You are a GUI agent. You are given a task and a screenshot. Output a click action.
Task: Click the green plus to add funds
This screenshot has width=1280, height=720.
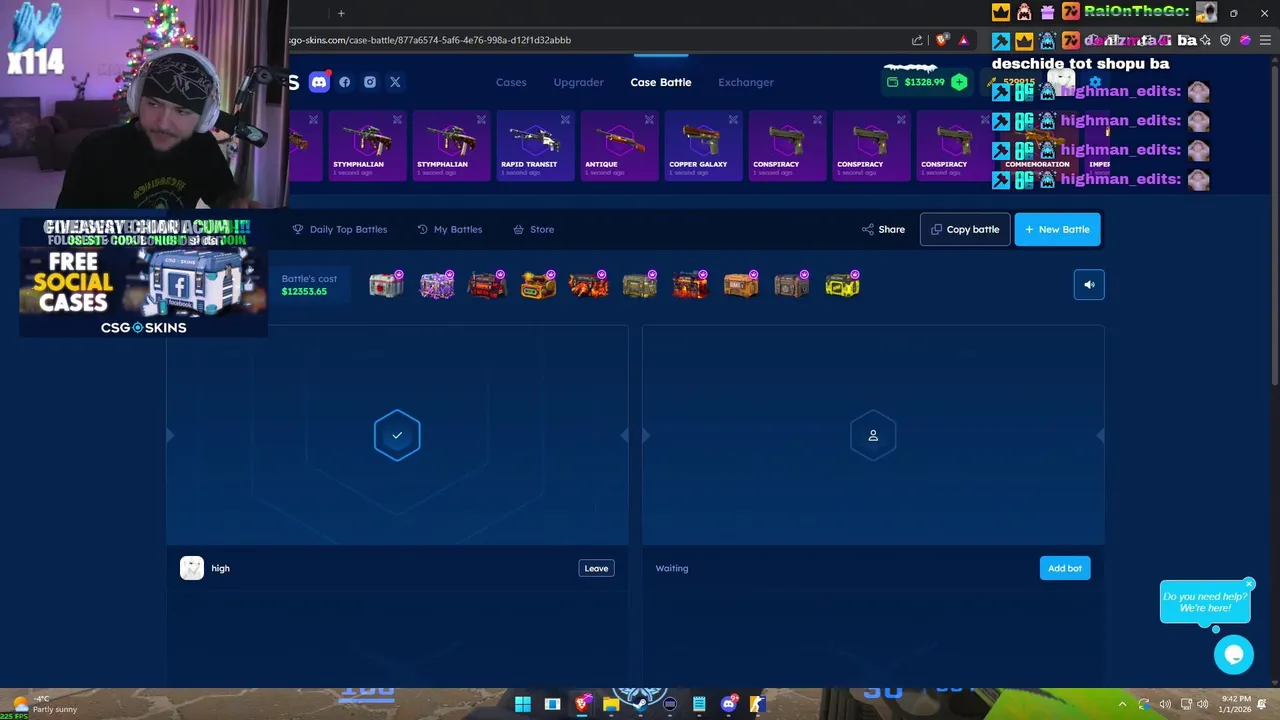click(959, 82)
